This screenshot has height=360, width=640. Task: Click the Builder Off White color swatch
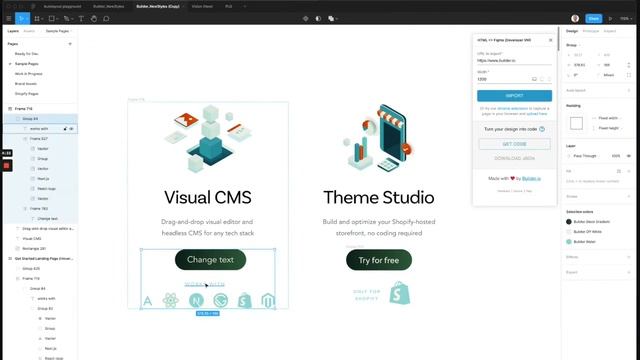569,232
